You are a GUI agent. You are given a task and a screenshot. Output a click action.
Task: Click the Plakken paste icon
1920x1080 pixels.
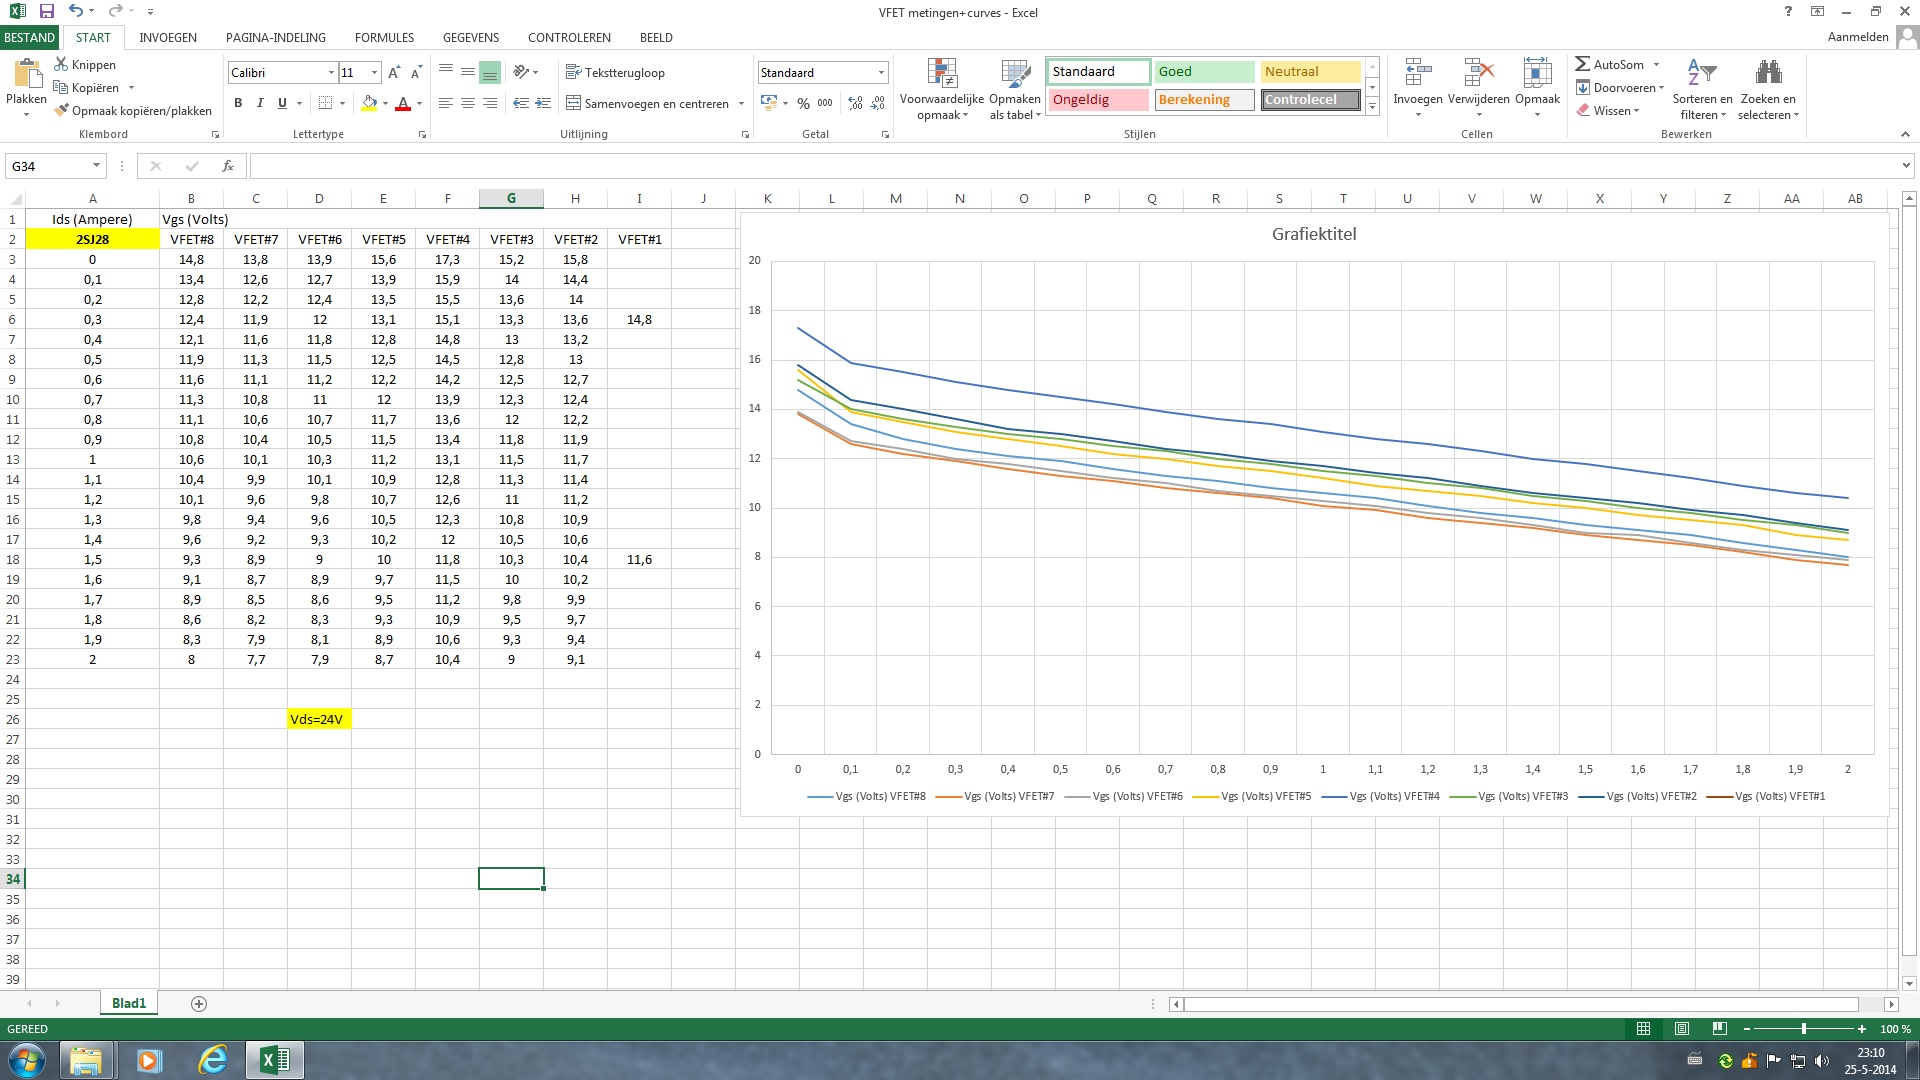pos(26,75)
